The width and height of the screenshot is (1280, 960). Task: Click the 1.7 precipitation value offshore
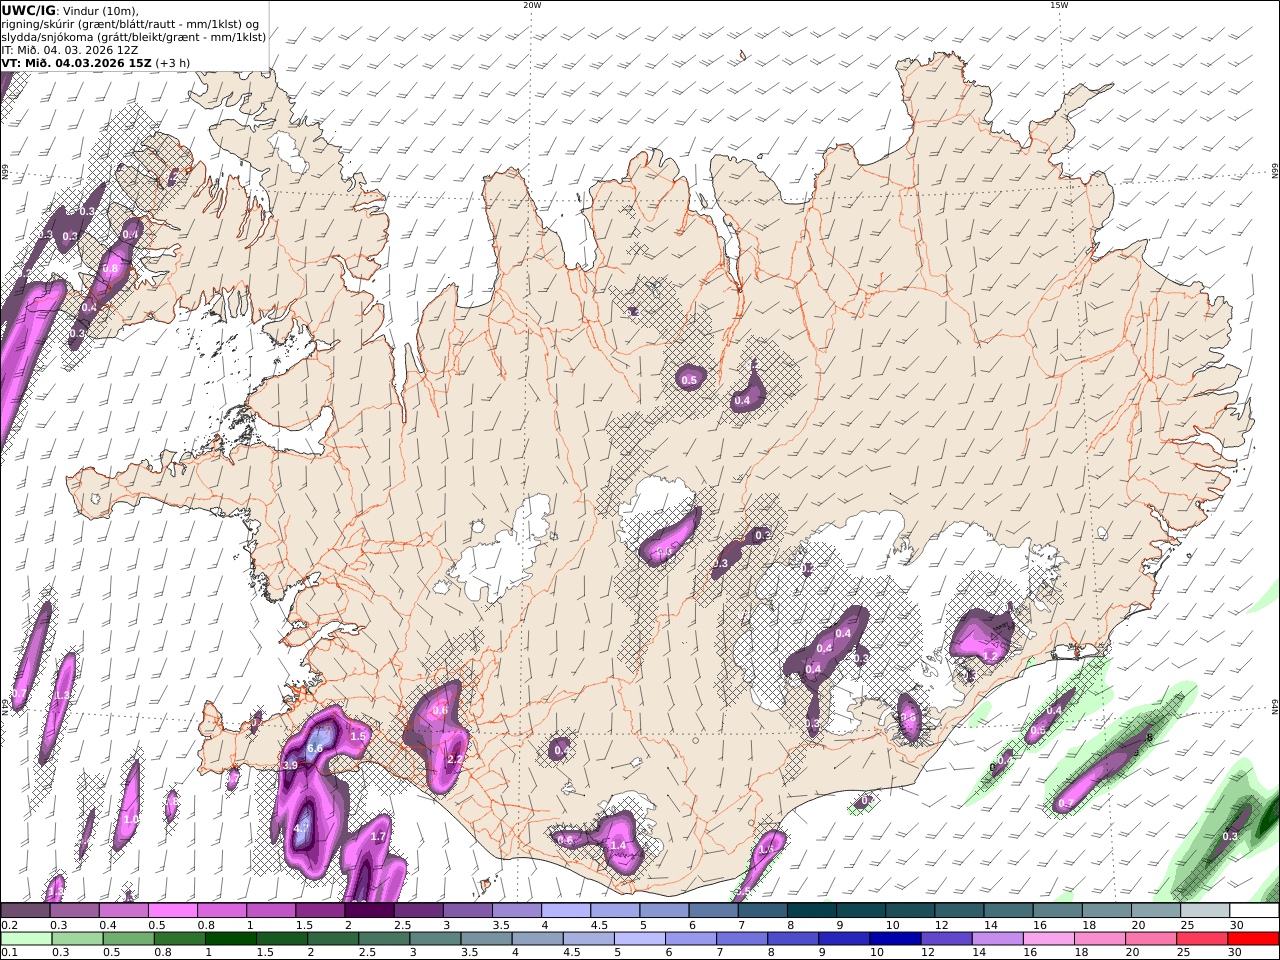point(378,837)
